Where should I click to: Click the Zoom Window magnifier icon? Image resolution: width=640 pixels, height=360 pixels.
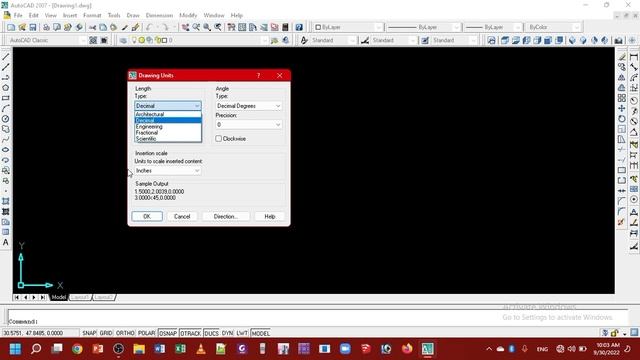207,27
